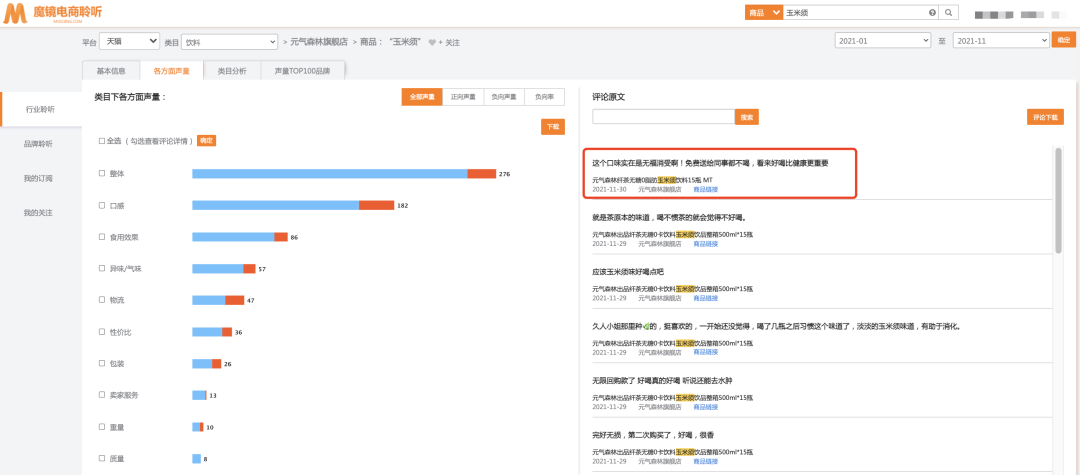The image size is (1080, 475).
Task: Check the 重量 checkbox
Action: (102, 427)
